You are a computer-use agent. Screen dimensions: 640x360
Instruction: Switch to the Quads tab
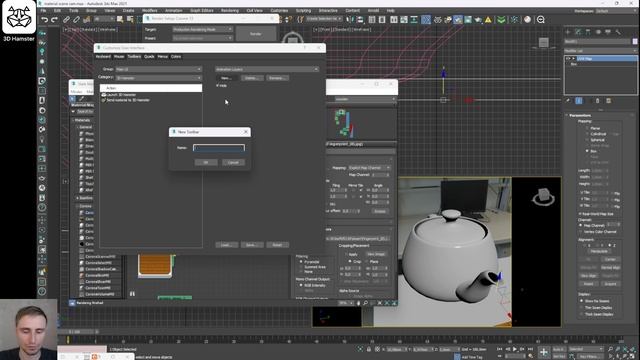click(x=149, y=57)
